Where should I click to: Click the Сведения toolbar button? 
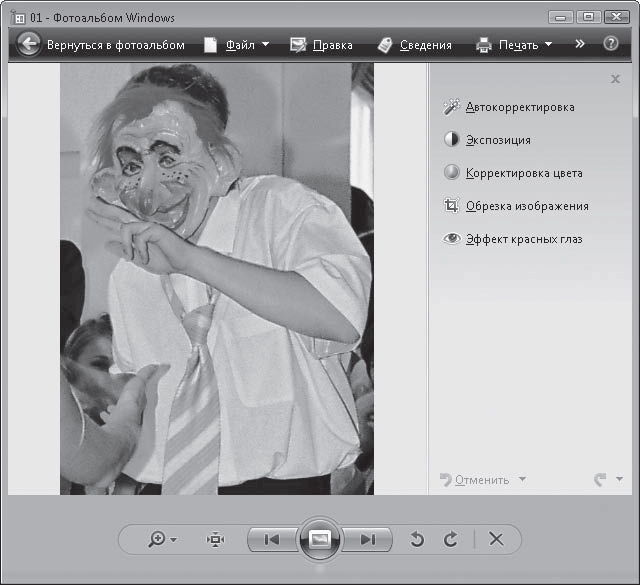pyautogui.click(x=414, y=45)
